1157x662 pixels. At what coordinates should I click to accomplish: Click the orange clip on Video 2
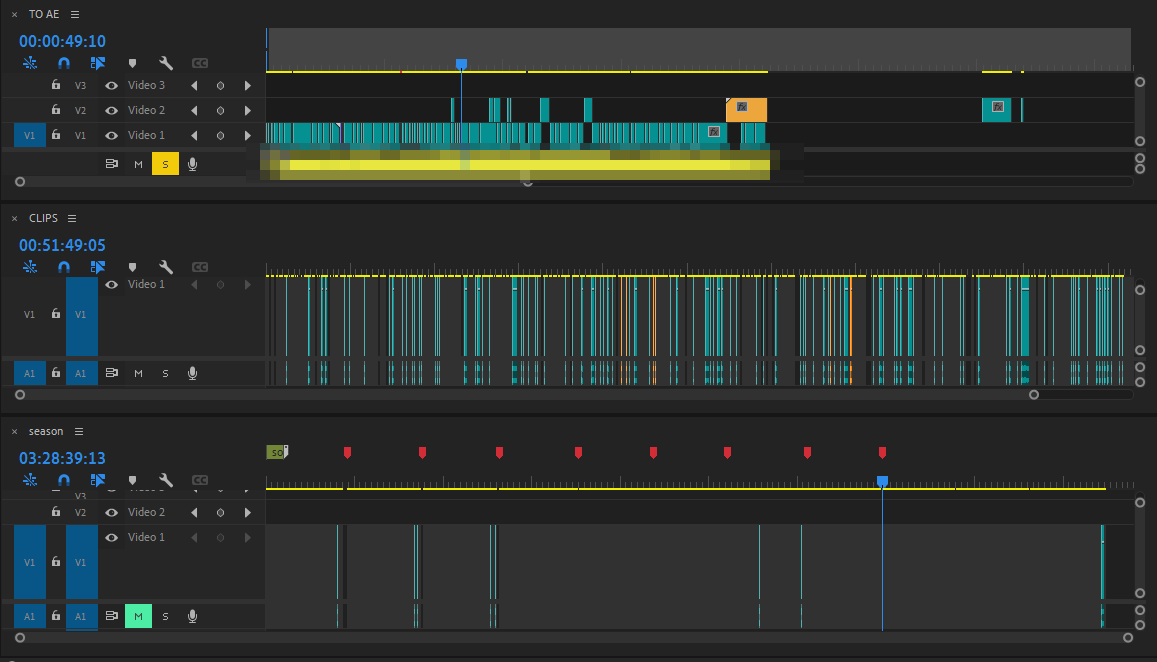(x=746, y=110)
